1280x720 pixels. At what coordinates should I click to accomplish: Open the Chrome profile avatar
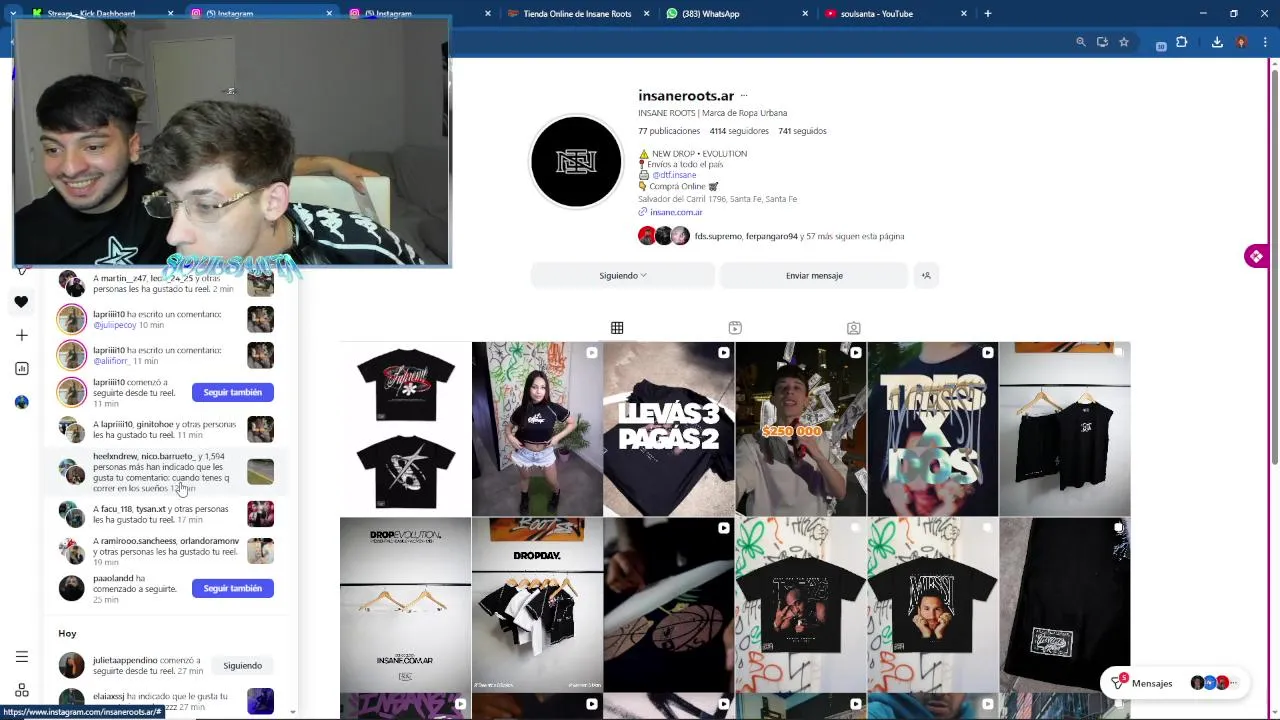pyautogui.click(x=1241, y=42)
